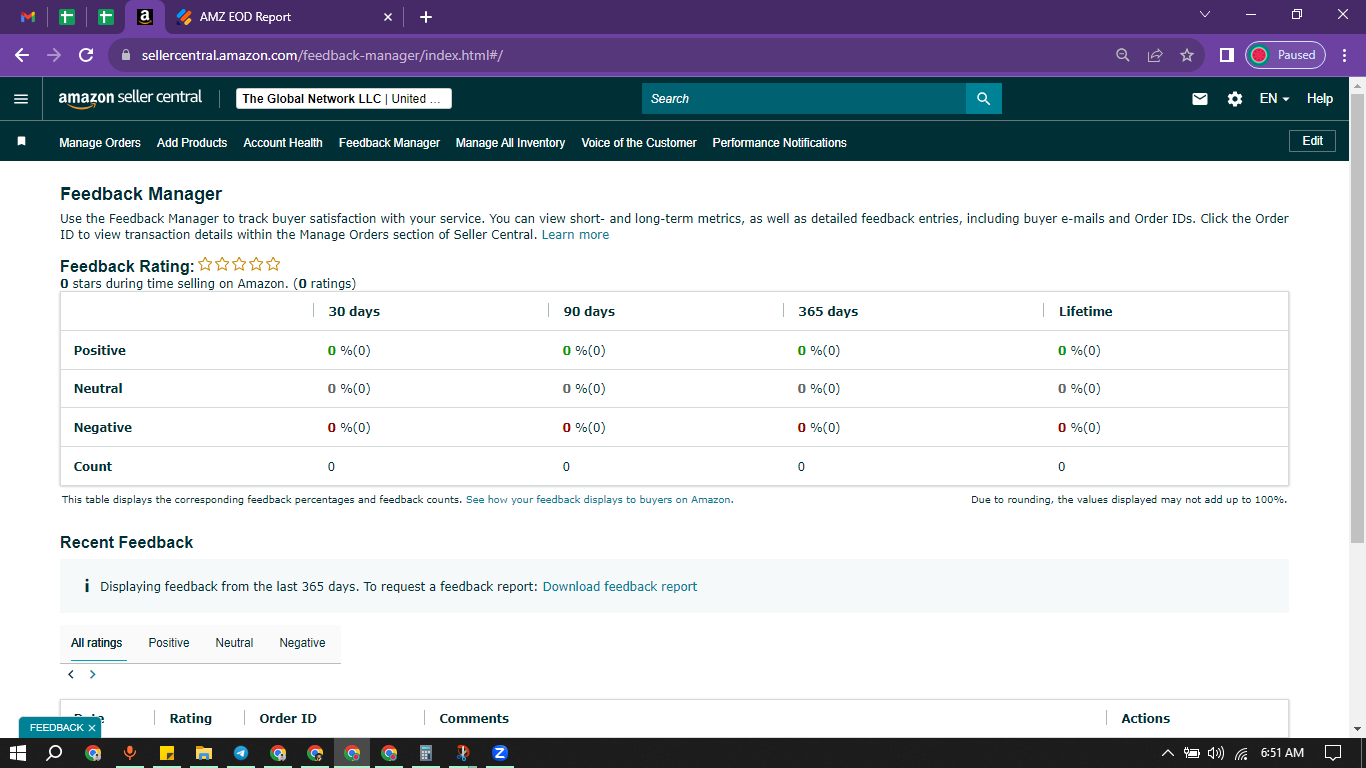1366x768 pixels.
Task: Click the share page icon
Action: 1155,55
